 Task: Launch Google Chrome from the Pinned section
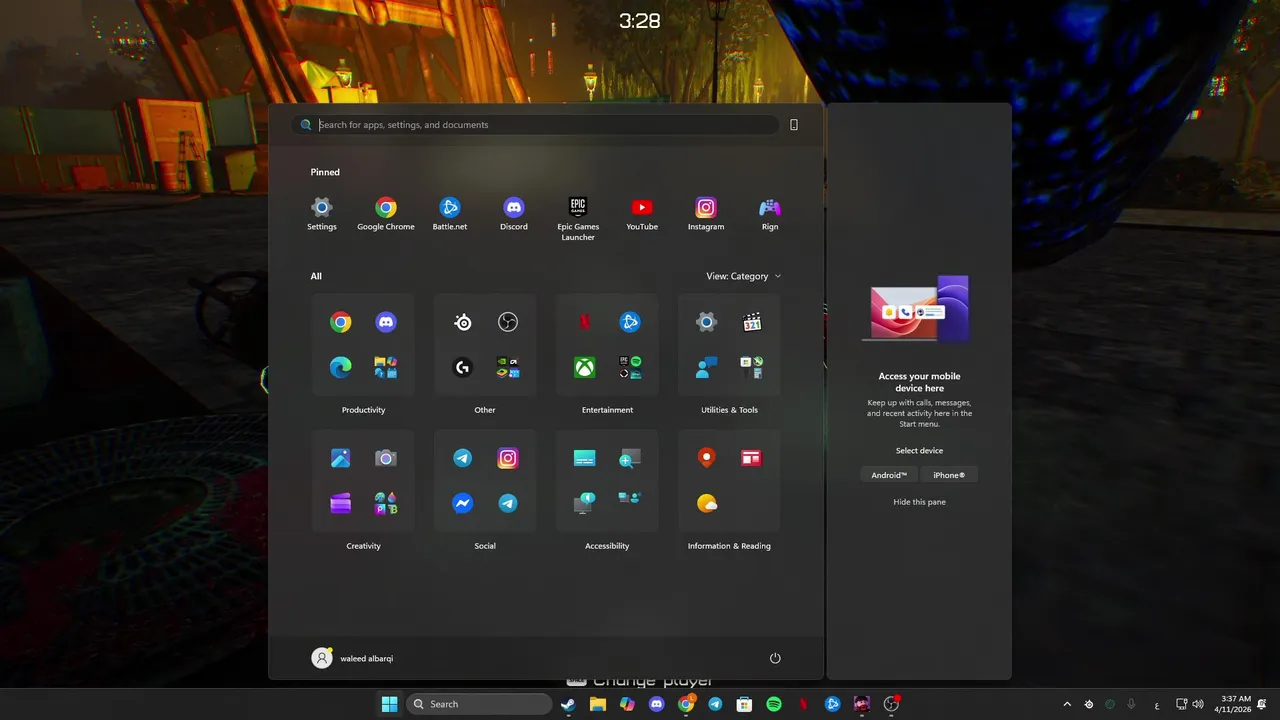pos(386,214)
